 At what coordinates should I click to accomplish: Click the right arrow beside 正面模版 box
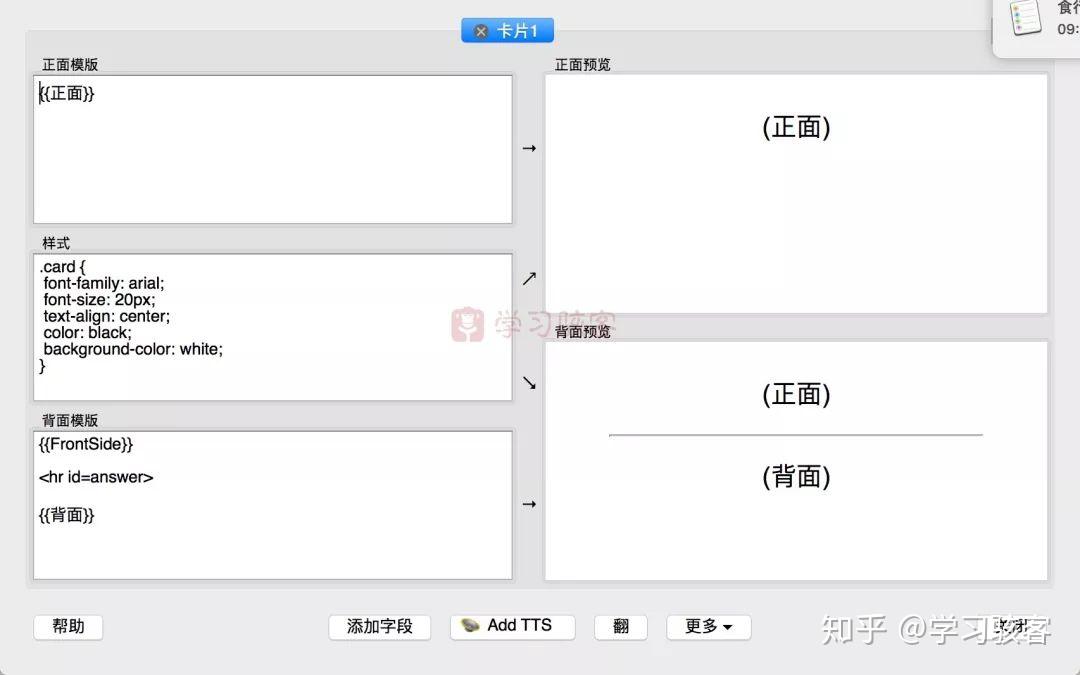click(x=529, y=148)
